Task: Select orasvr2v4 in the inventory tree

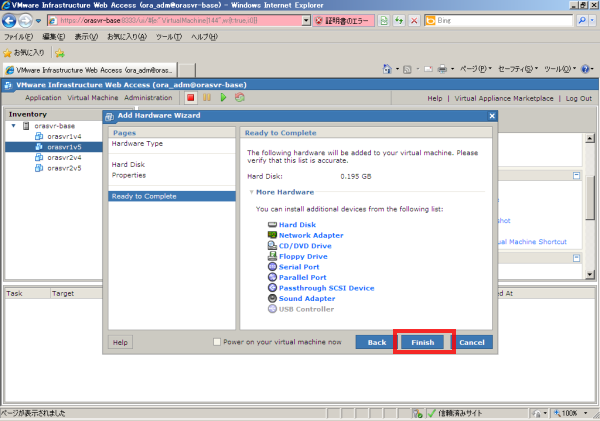Action: click(64, 157)
